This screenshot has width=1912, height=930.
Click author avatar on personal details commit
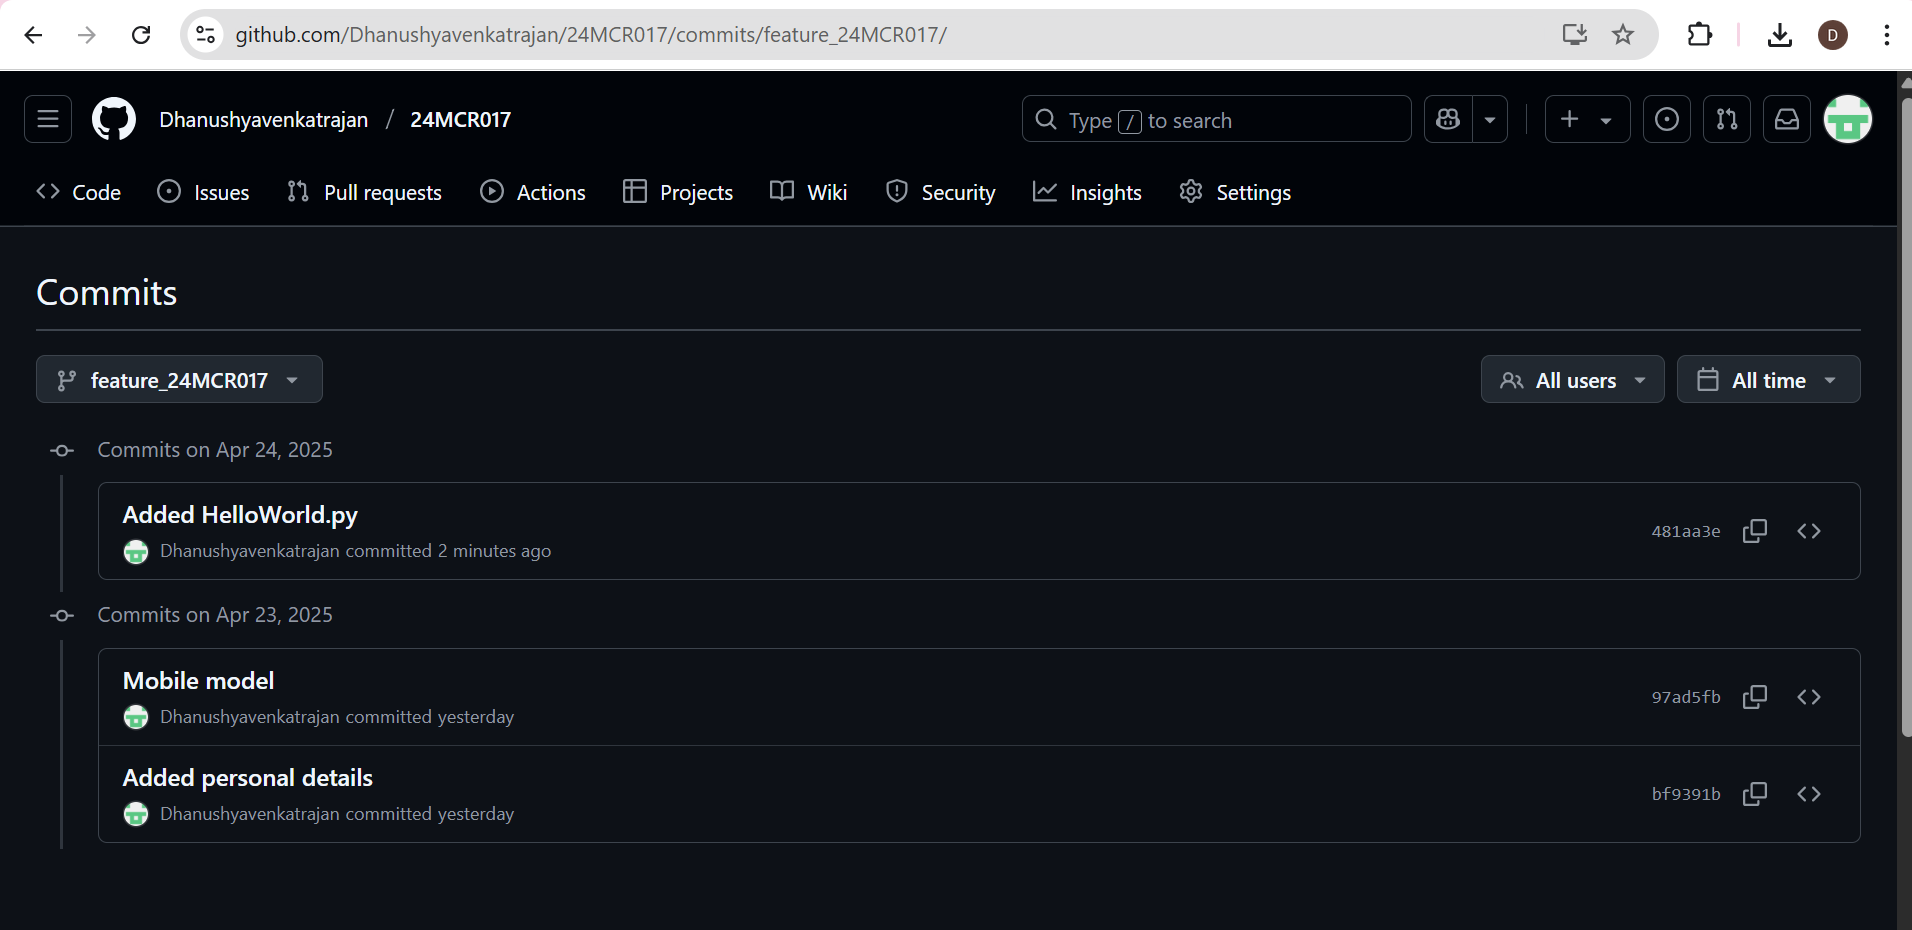click(x=136, y=814)
